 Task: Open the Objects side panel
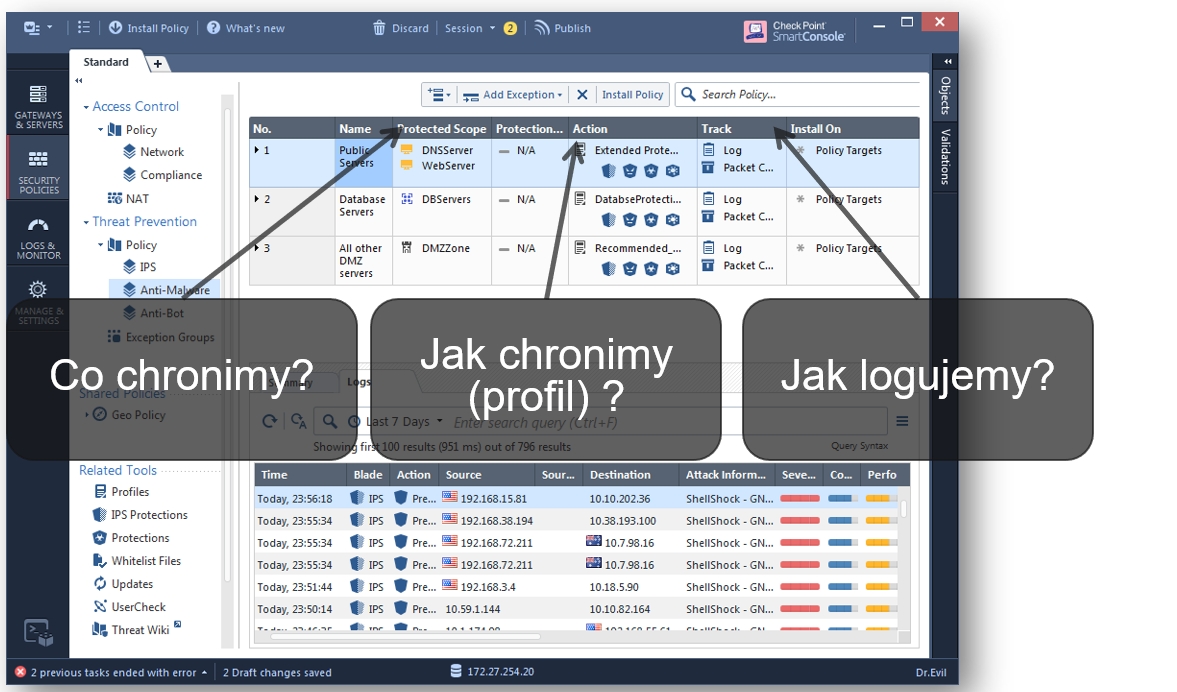[945, 95]
